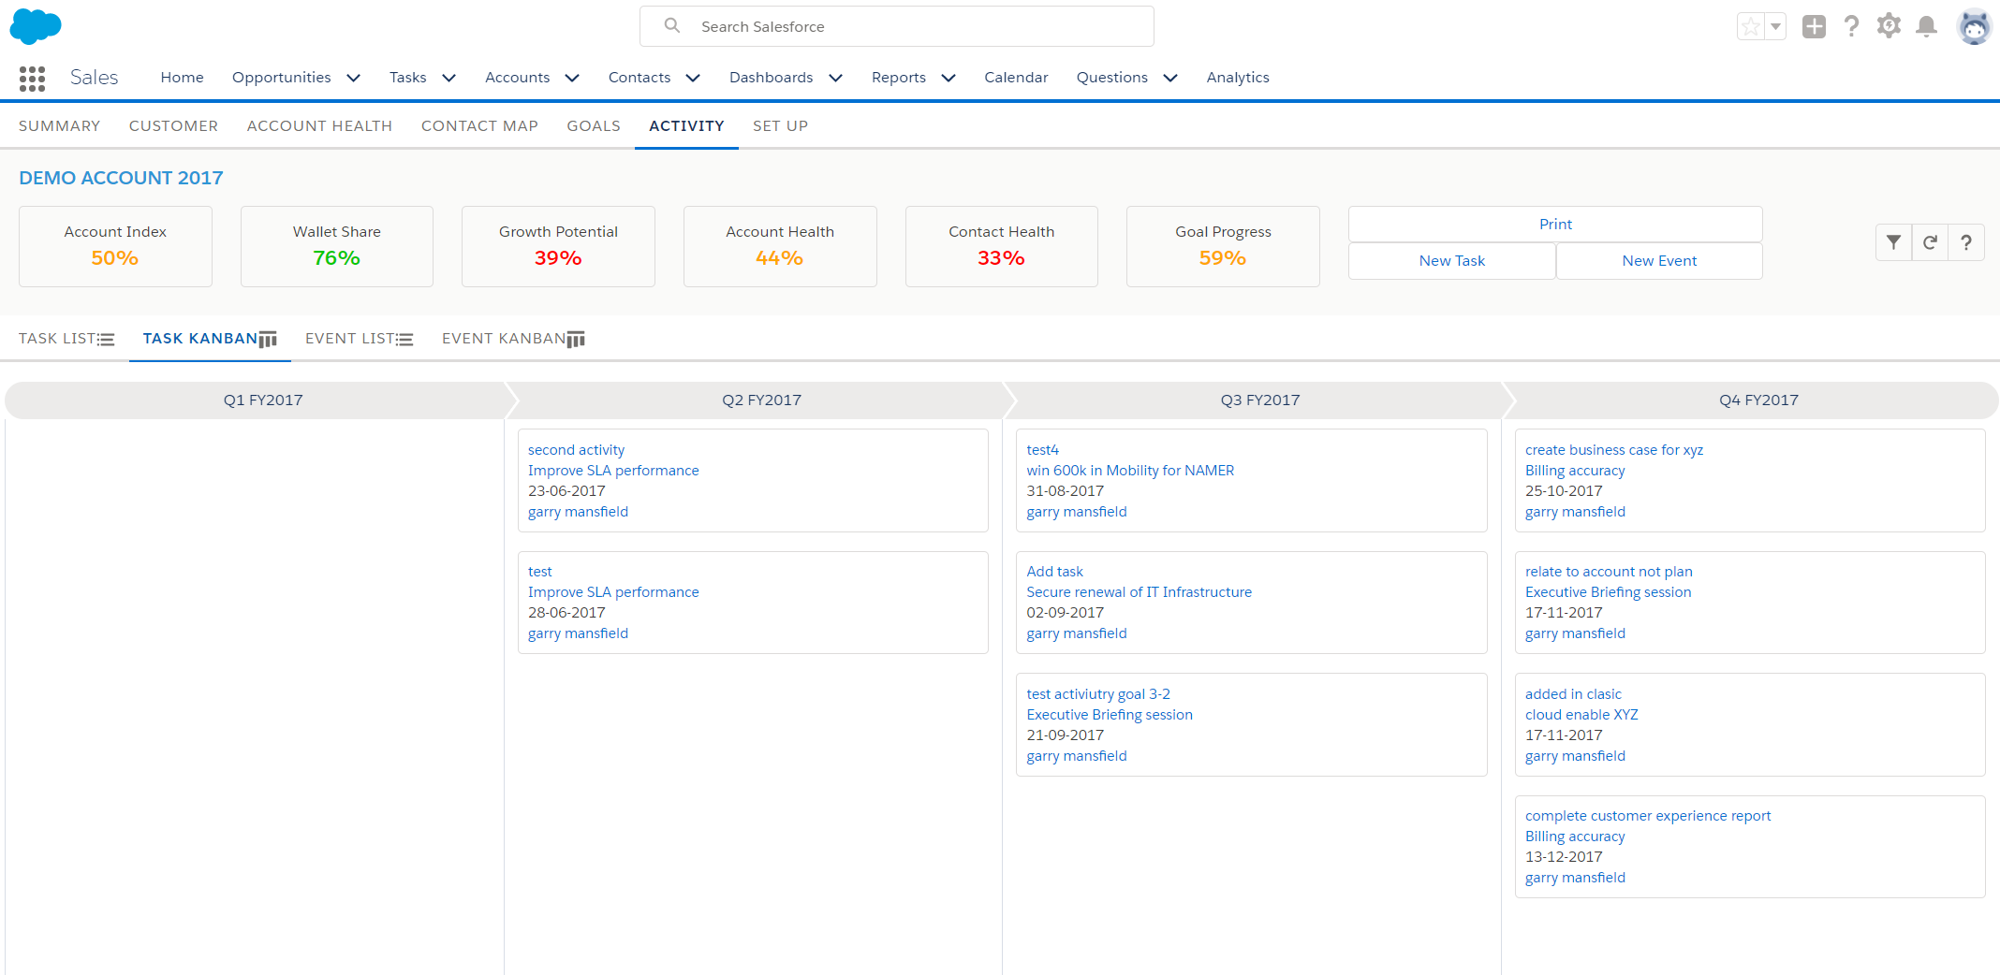Click the Search Salesforce input field
Viewport: 2000px width, 975px height.
click(x=896, y=26)
